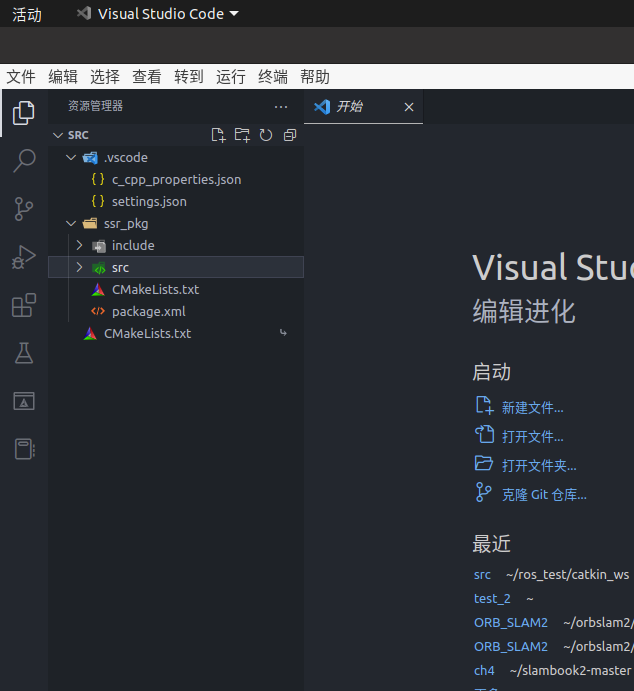This screenshot has height=691, width=634.
Task: Collapse the ssr_pkg folder
Action: click(x=71, y=223)
